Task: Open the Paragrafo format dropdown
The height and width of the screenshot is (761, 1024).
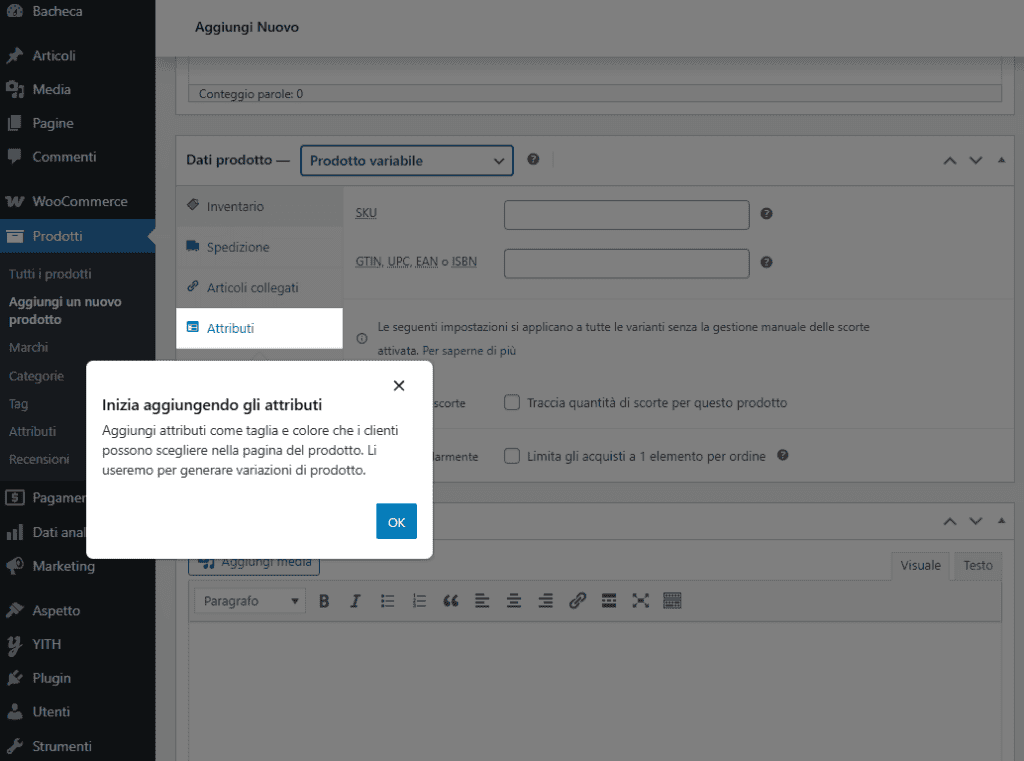Action: (x=248, y=600)
